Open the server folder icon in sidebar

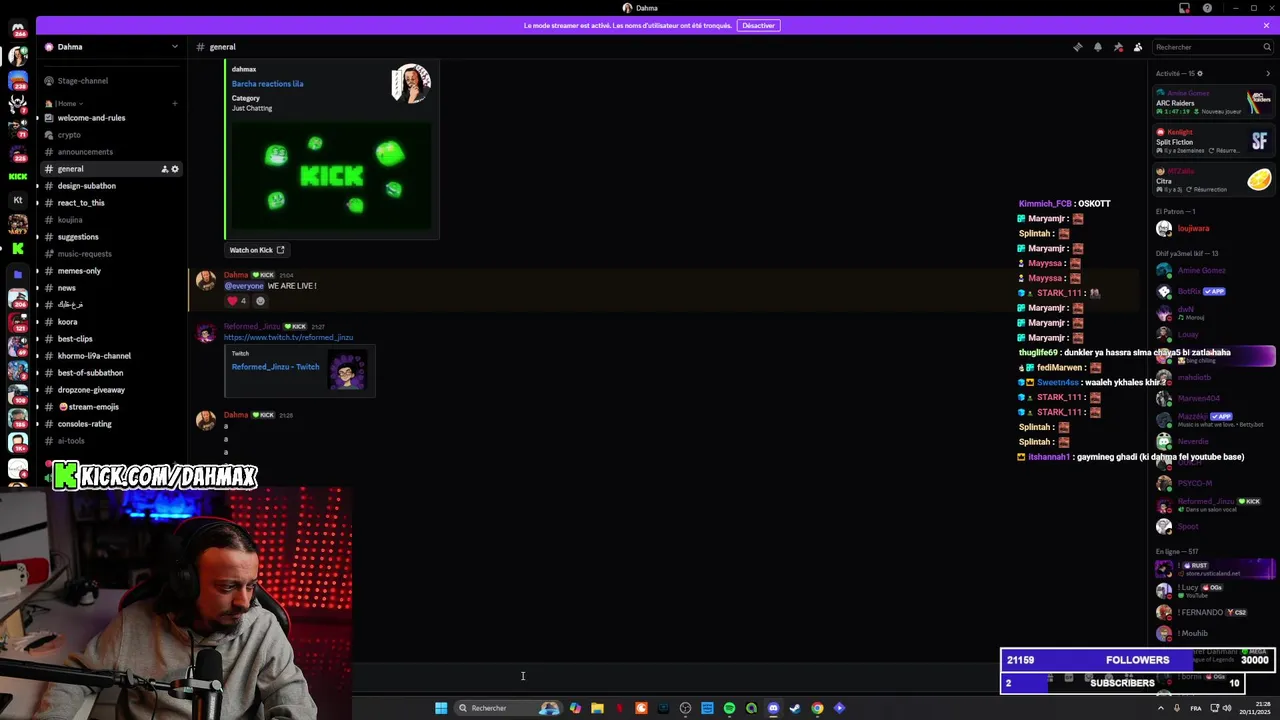(x=18, y=274)
